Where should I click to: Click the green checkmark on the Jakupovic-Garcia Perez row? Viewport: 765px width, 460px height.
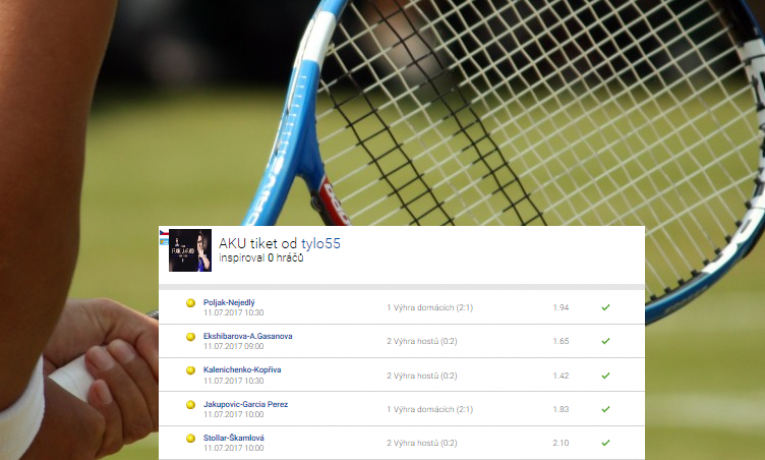[605, 409]
